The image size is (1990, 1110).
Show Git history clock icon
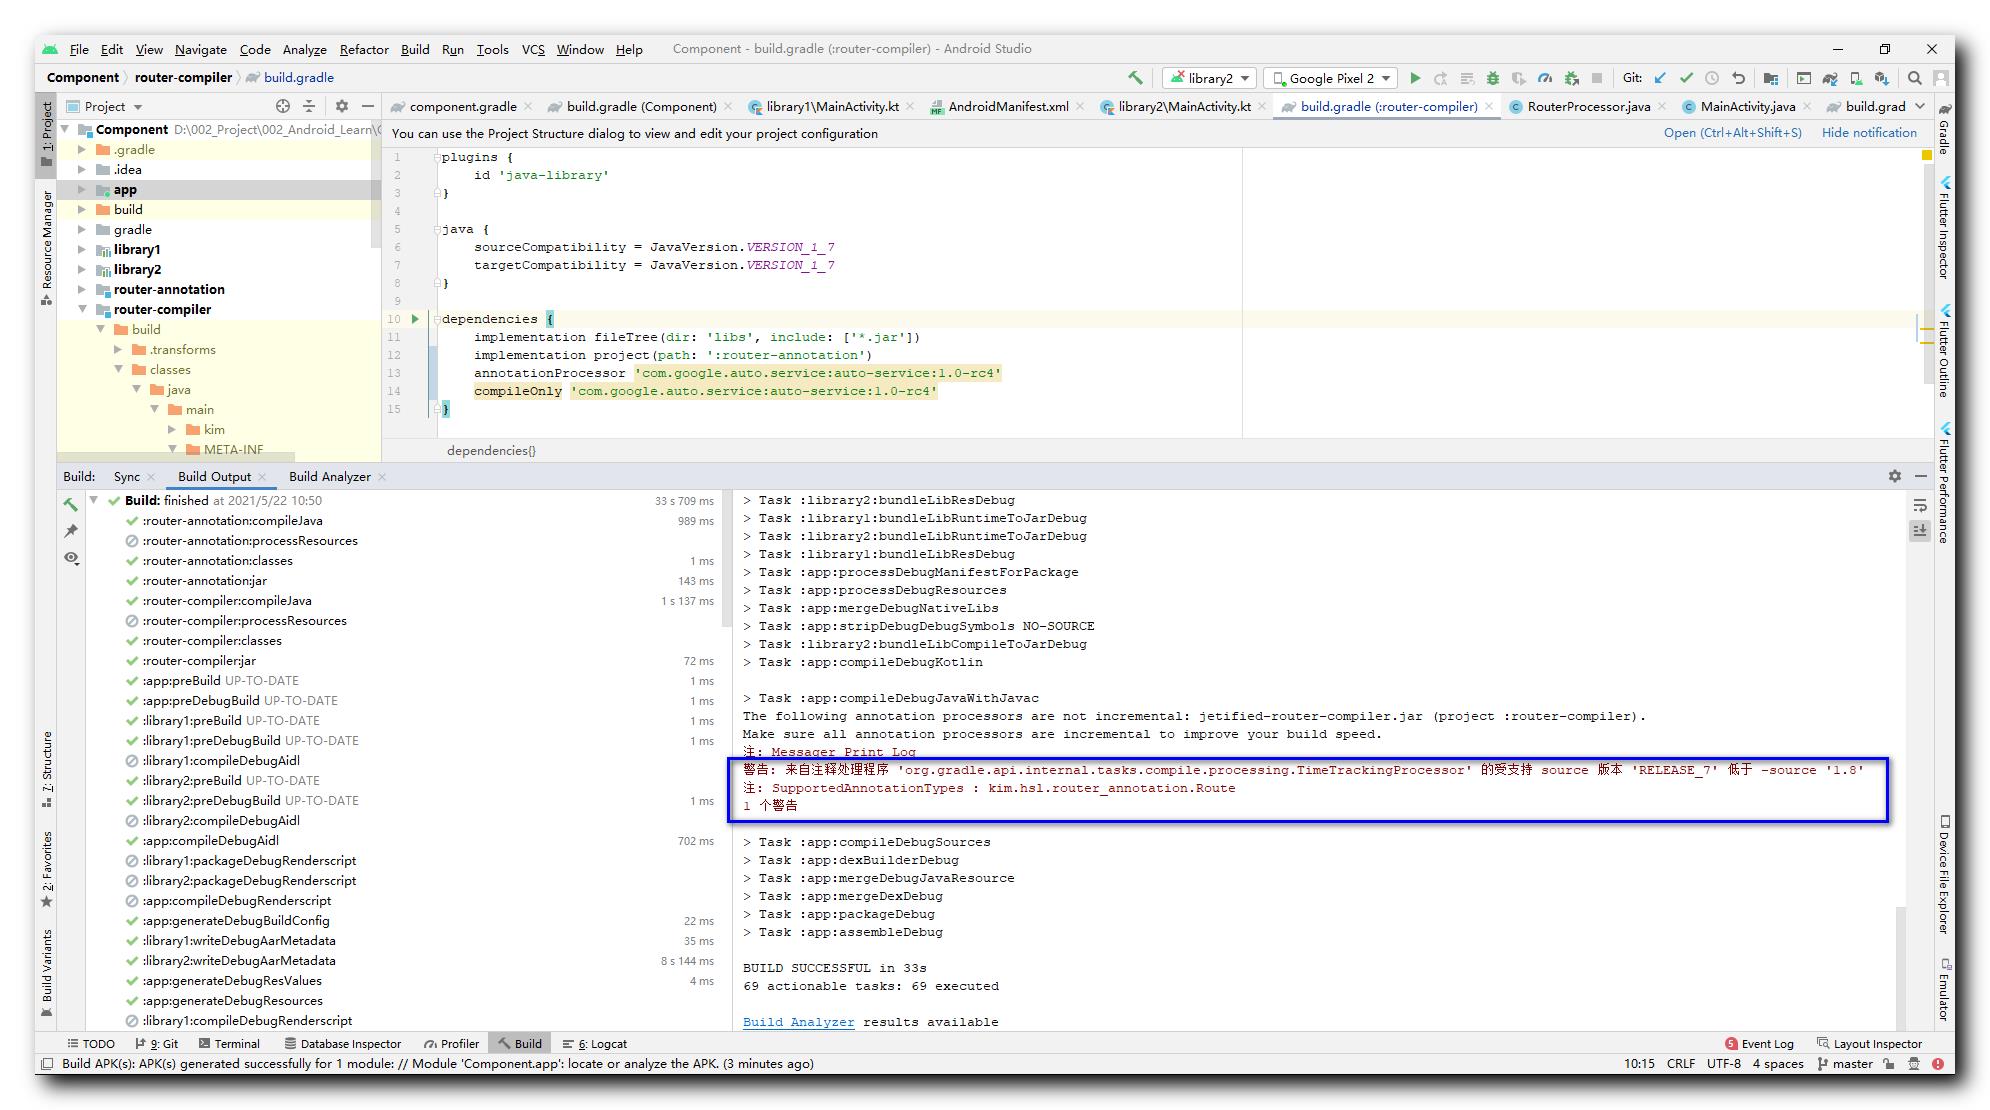[x=1712, y=78]
